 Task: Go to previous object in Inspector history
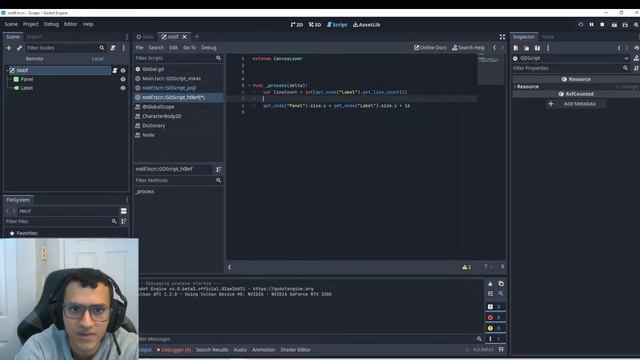click(x=619, y=48)
